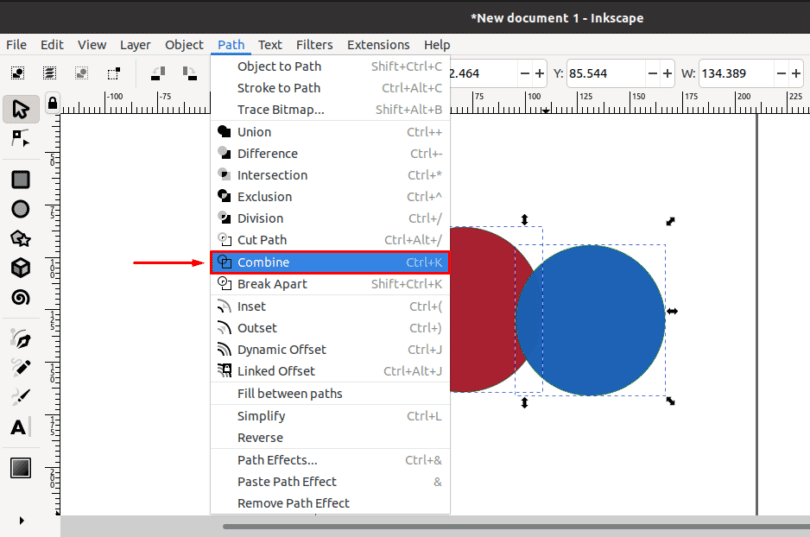Viewport: 810px width, 537px height.
Task: Click the horizontal canvas scrollbar
Action: click(516, 527)
